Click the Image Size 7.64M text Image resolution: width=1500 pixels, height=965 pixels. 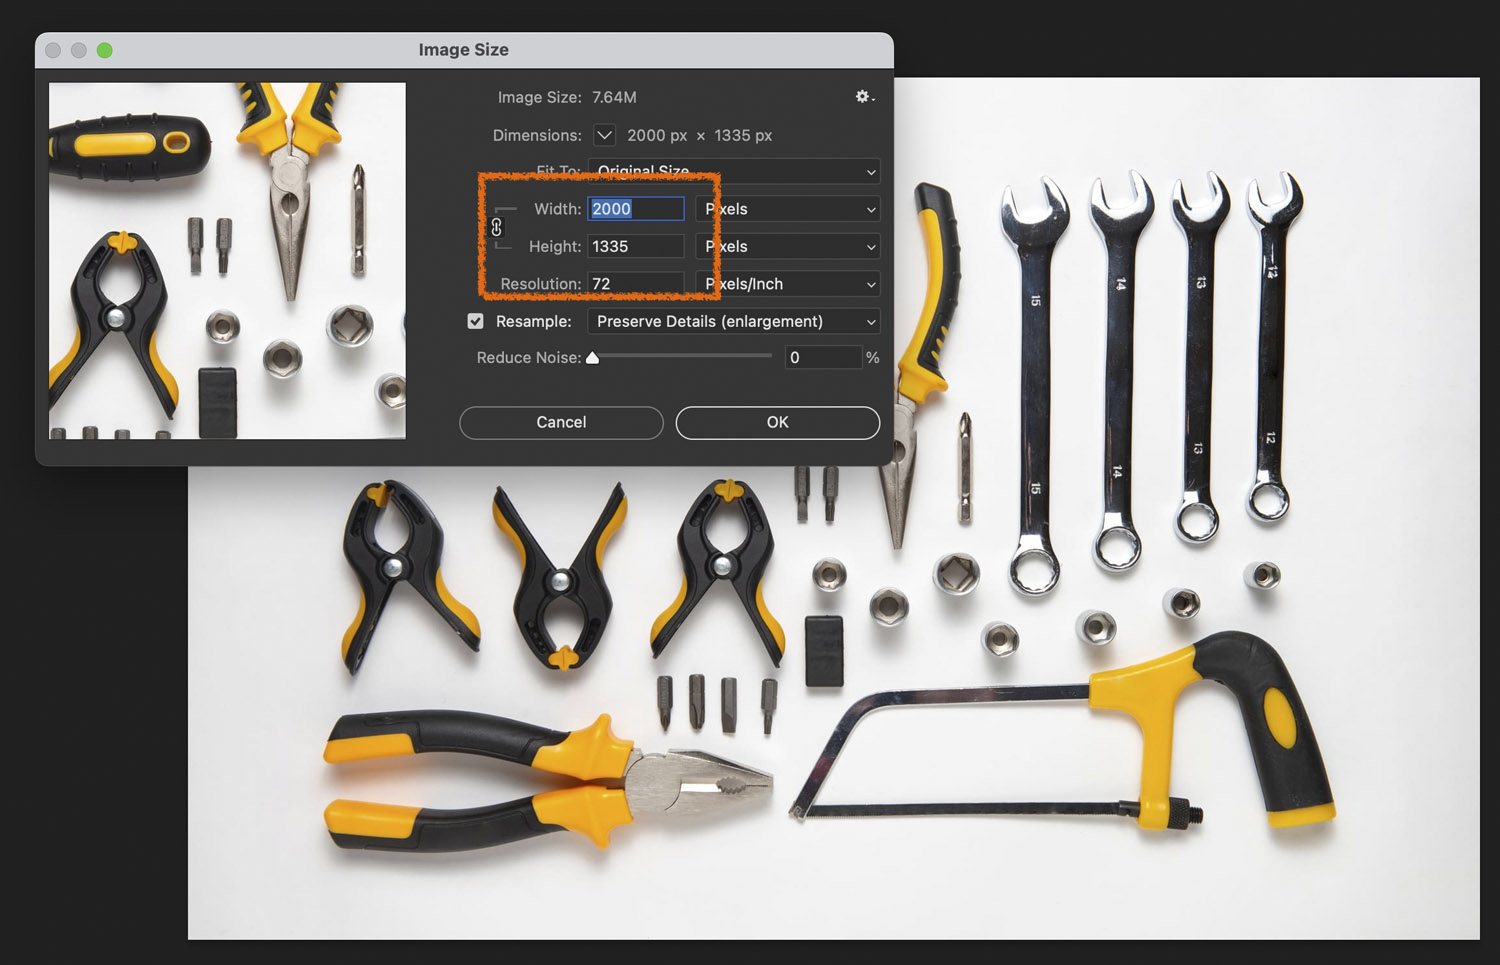567,97
